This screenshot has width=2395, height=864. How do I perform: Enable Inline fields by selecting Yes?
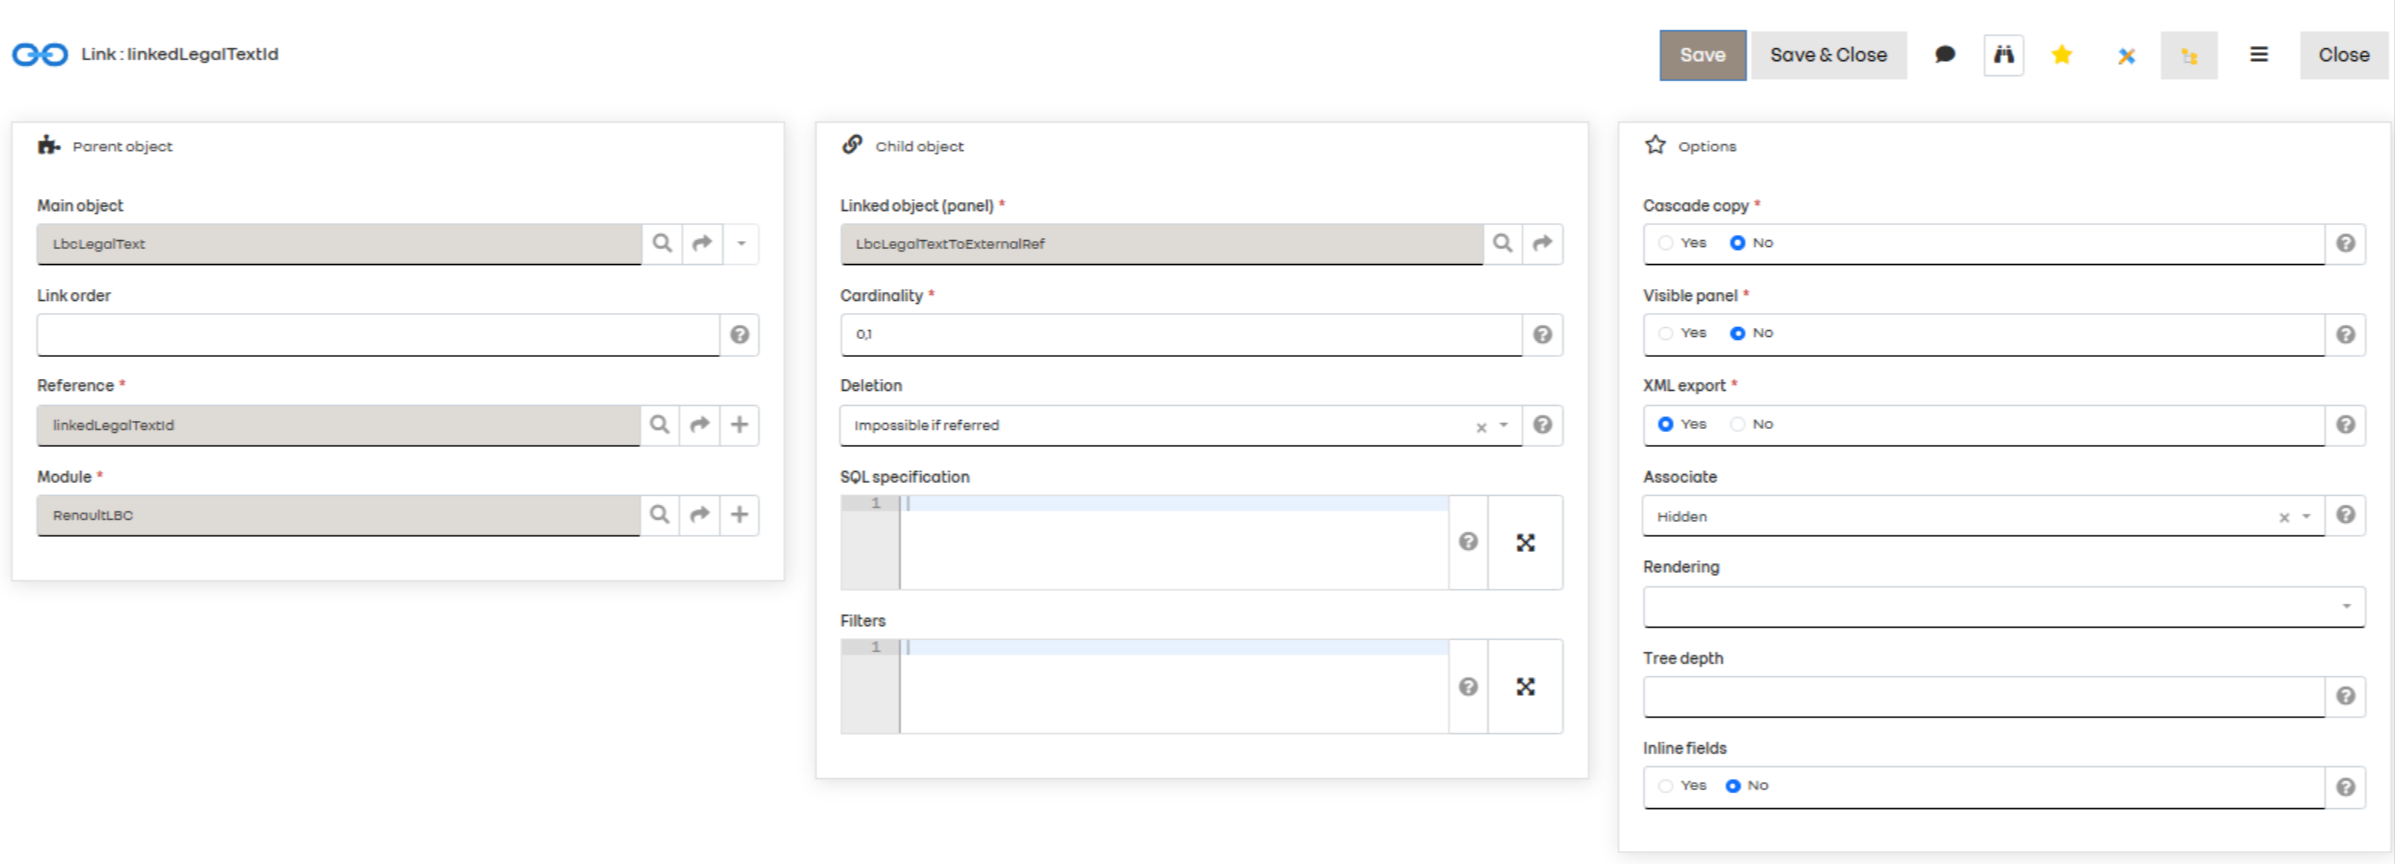coord(1666,786)
